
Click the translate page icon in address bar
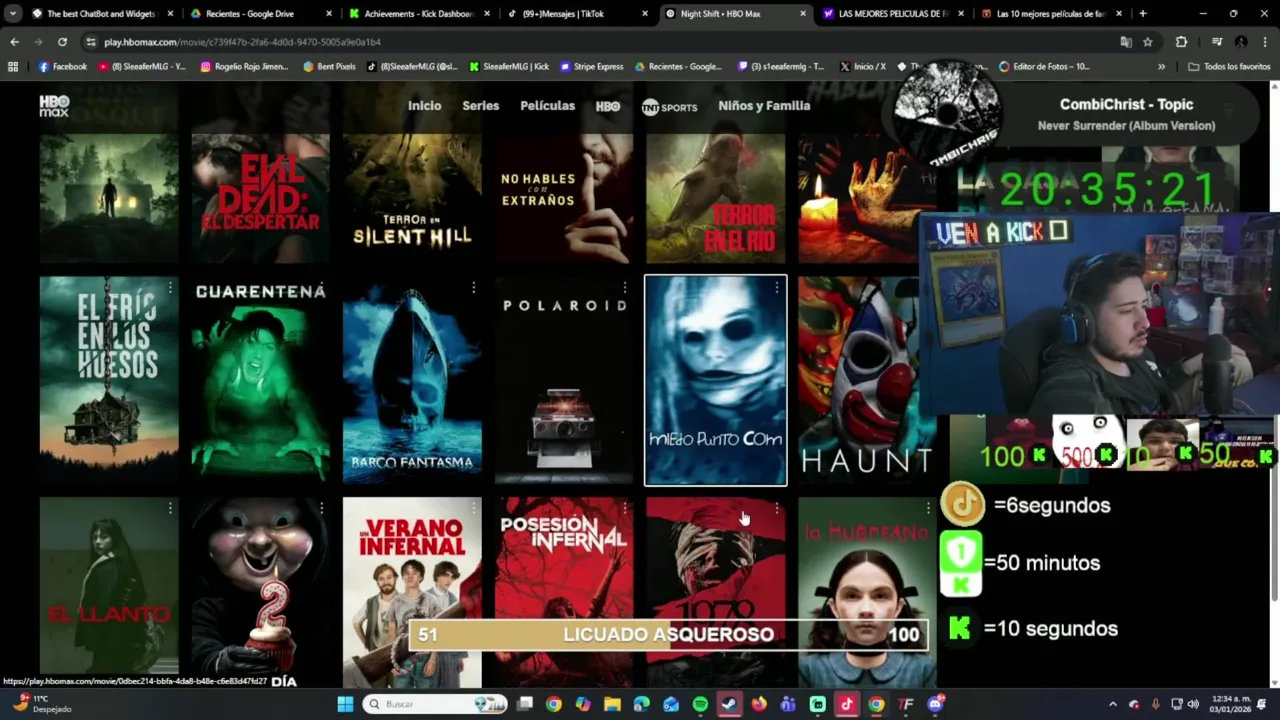pyautogui.click(x=1126, y=42)
